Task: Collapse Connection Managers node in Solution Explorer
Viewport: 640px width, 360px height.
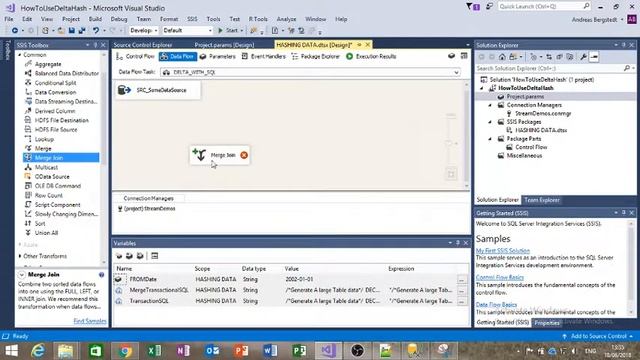Action: click(x=490, y=105)
